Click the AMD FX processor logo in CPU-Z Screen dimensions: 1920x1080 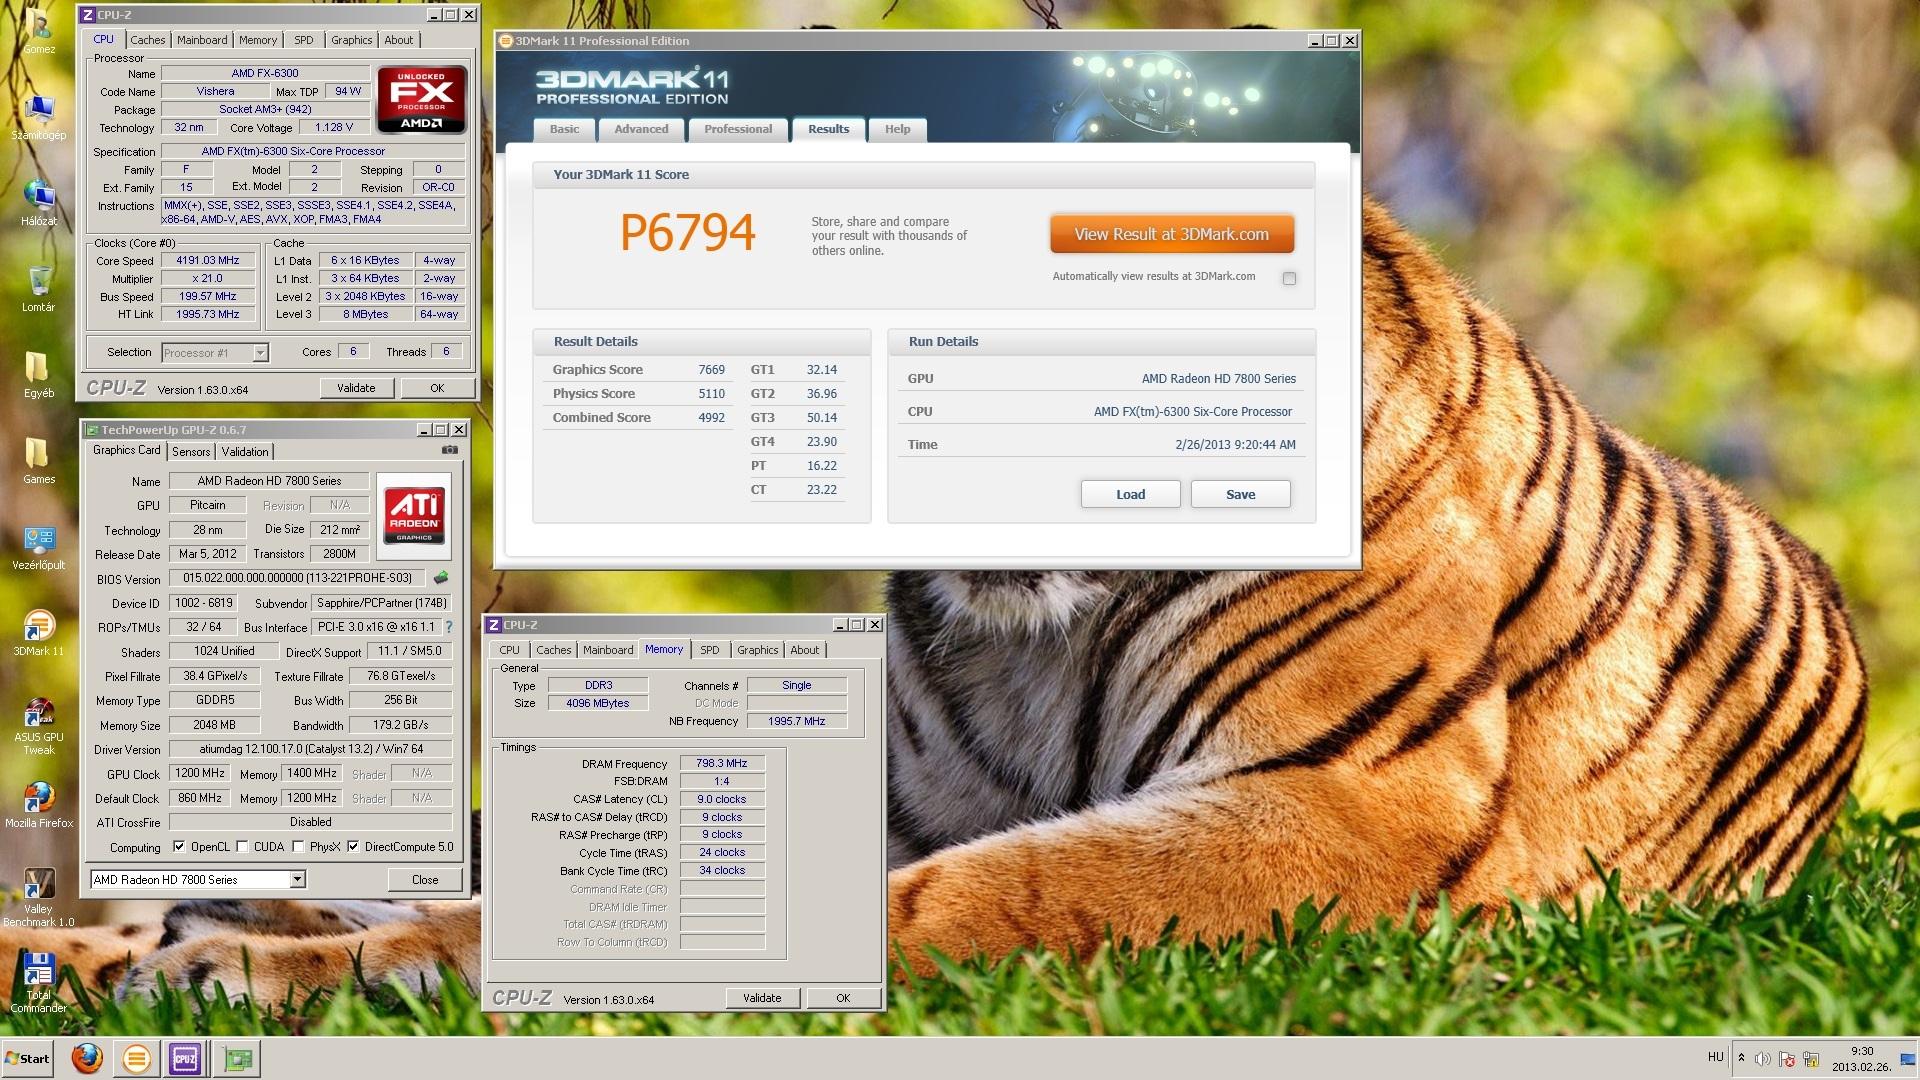422,99
